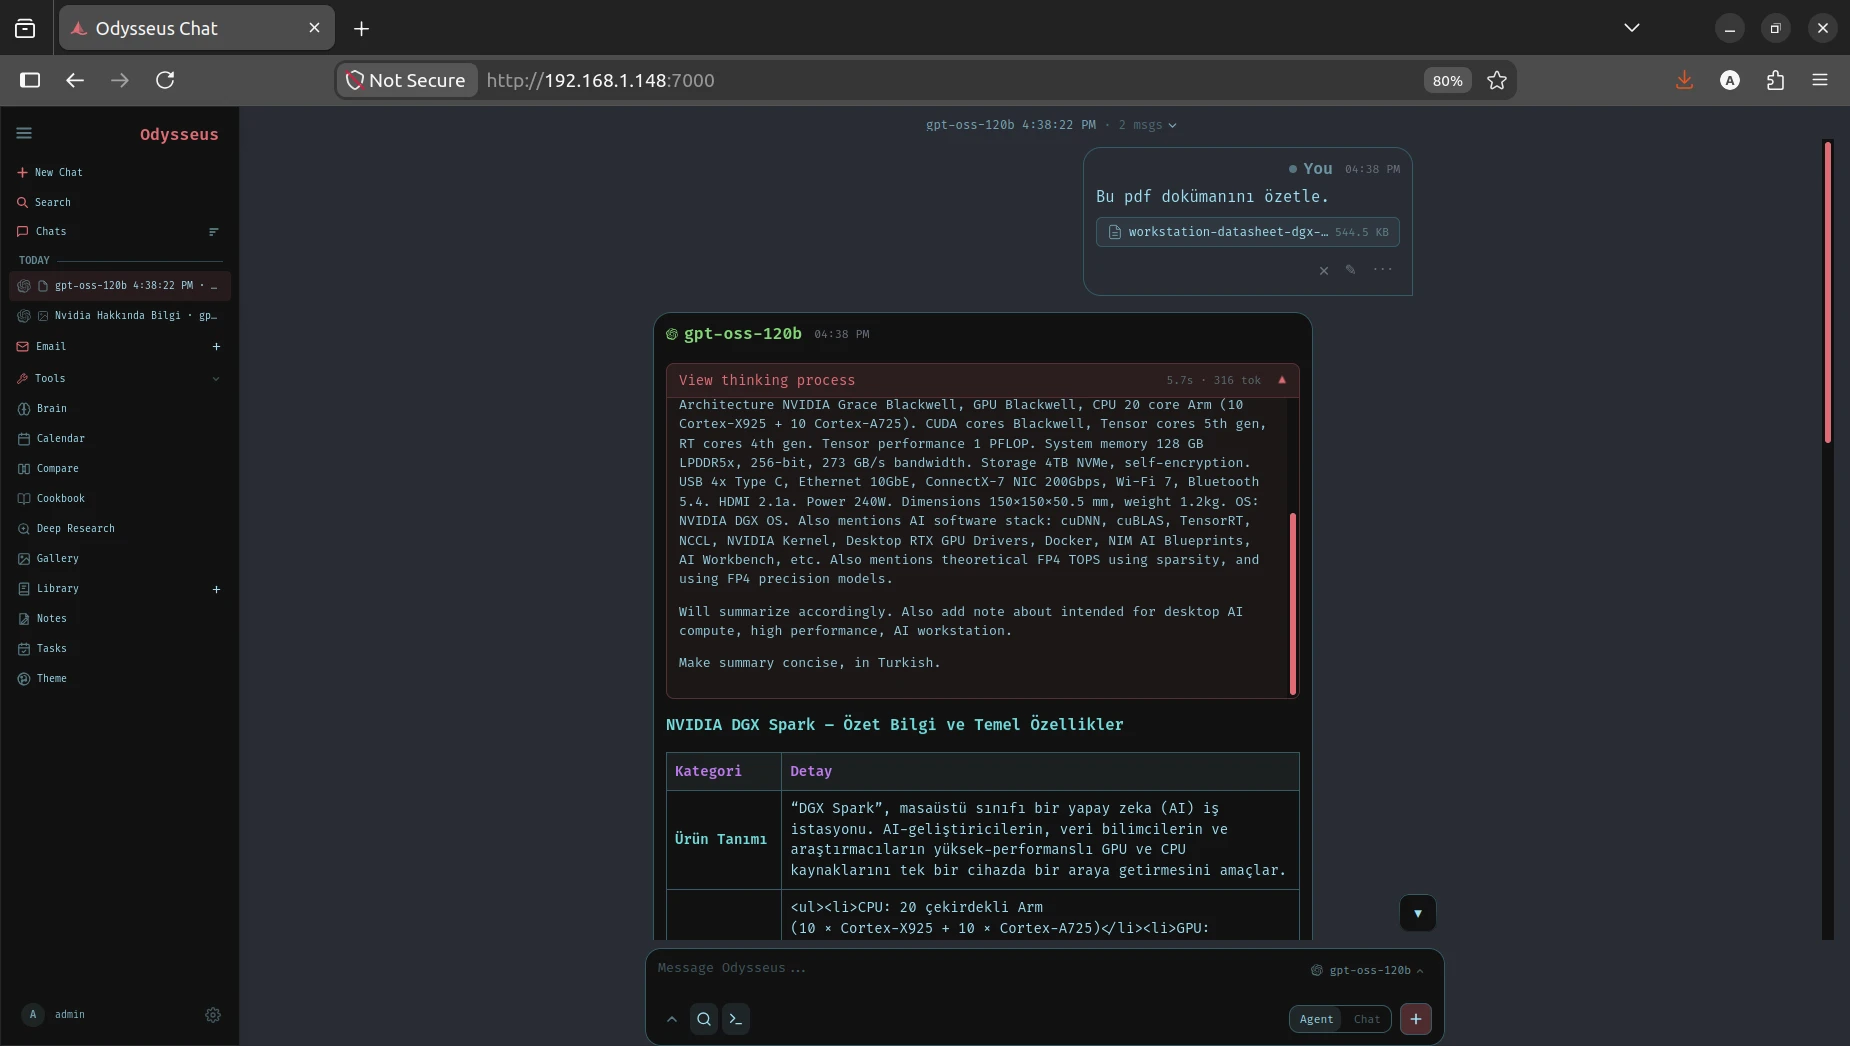Open the Brain tool
Image resolution: width=1850 pixels, height=1046 pixels.
coord(43,408)
